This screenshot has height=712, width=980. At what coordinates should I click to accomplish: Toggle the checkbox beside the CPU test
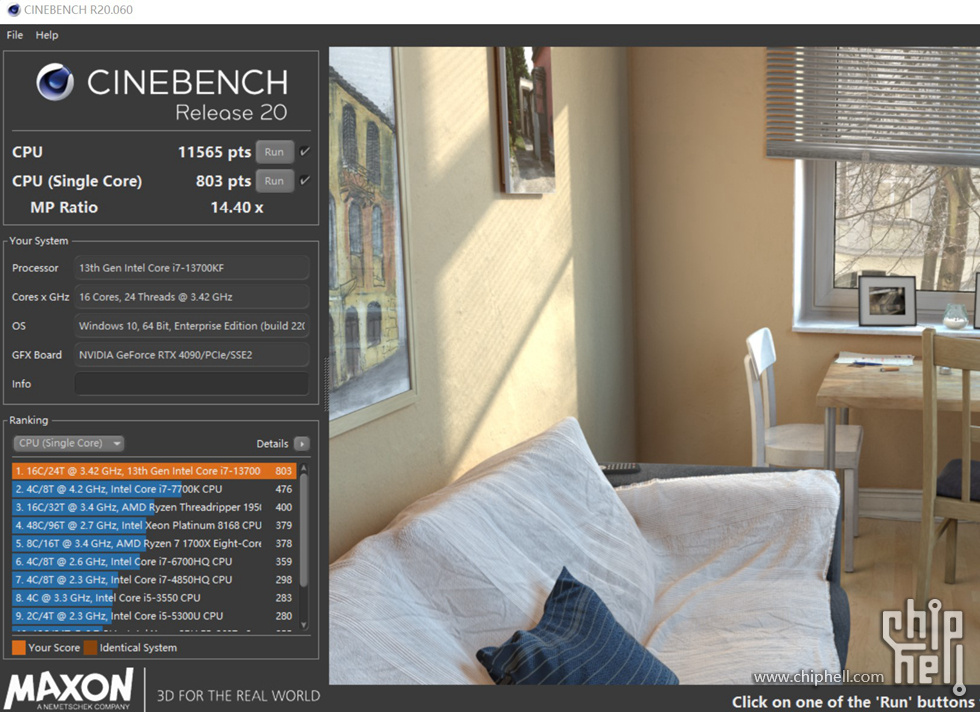pyautogui.click(x=305, y=152)
